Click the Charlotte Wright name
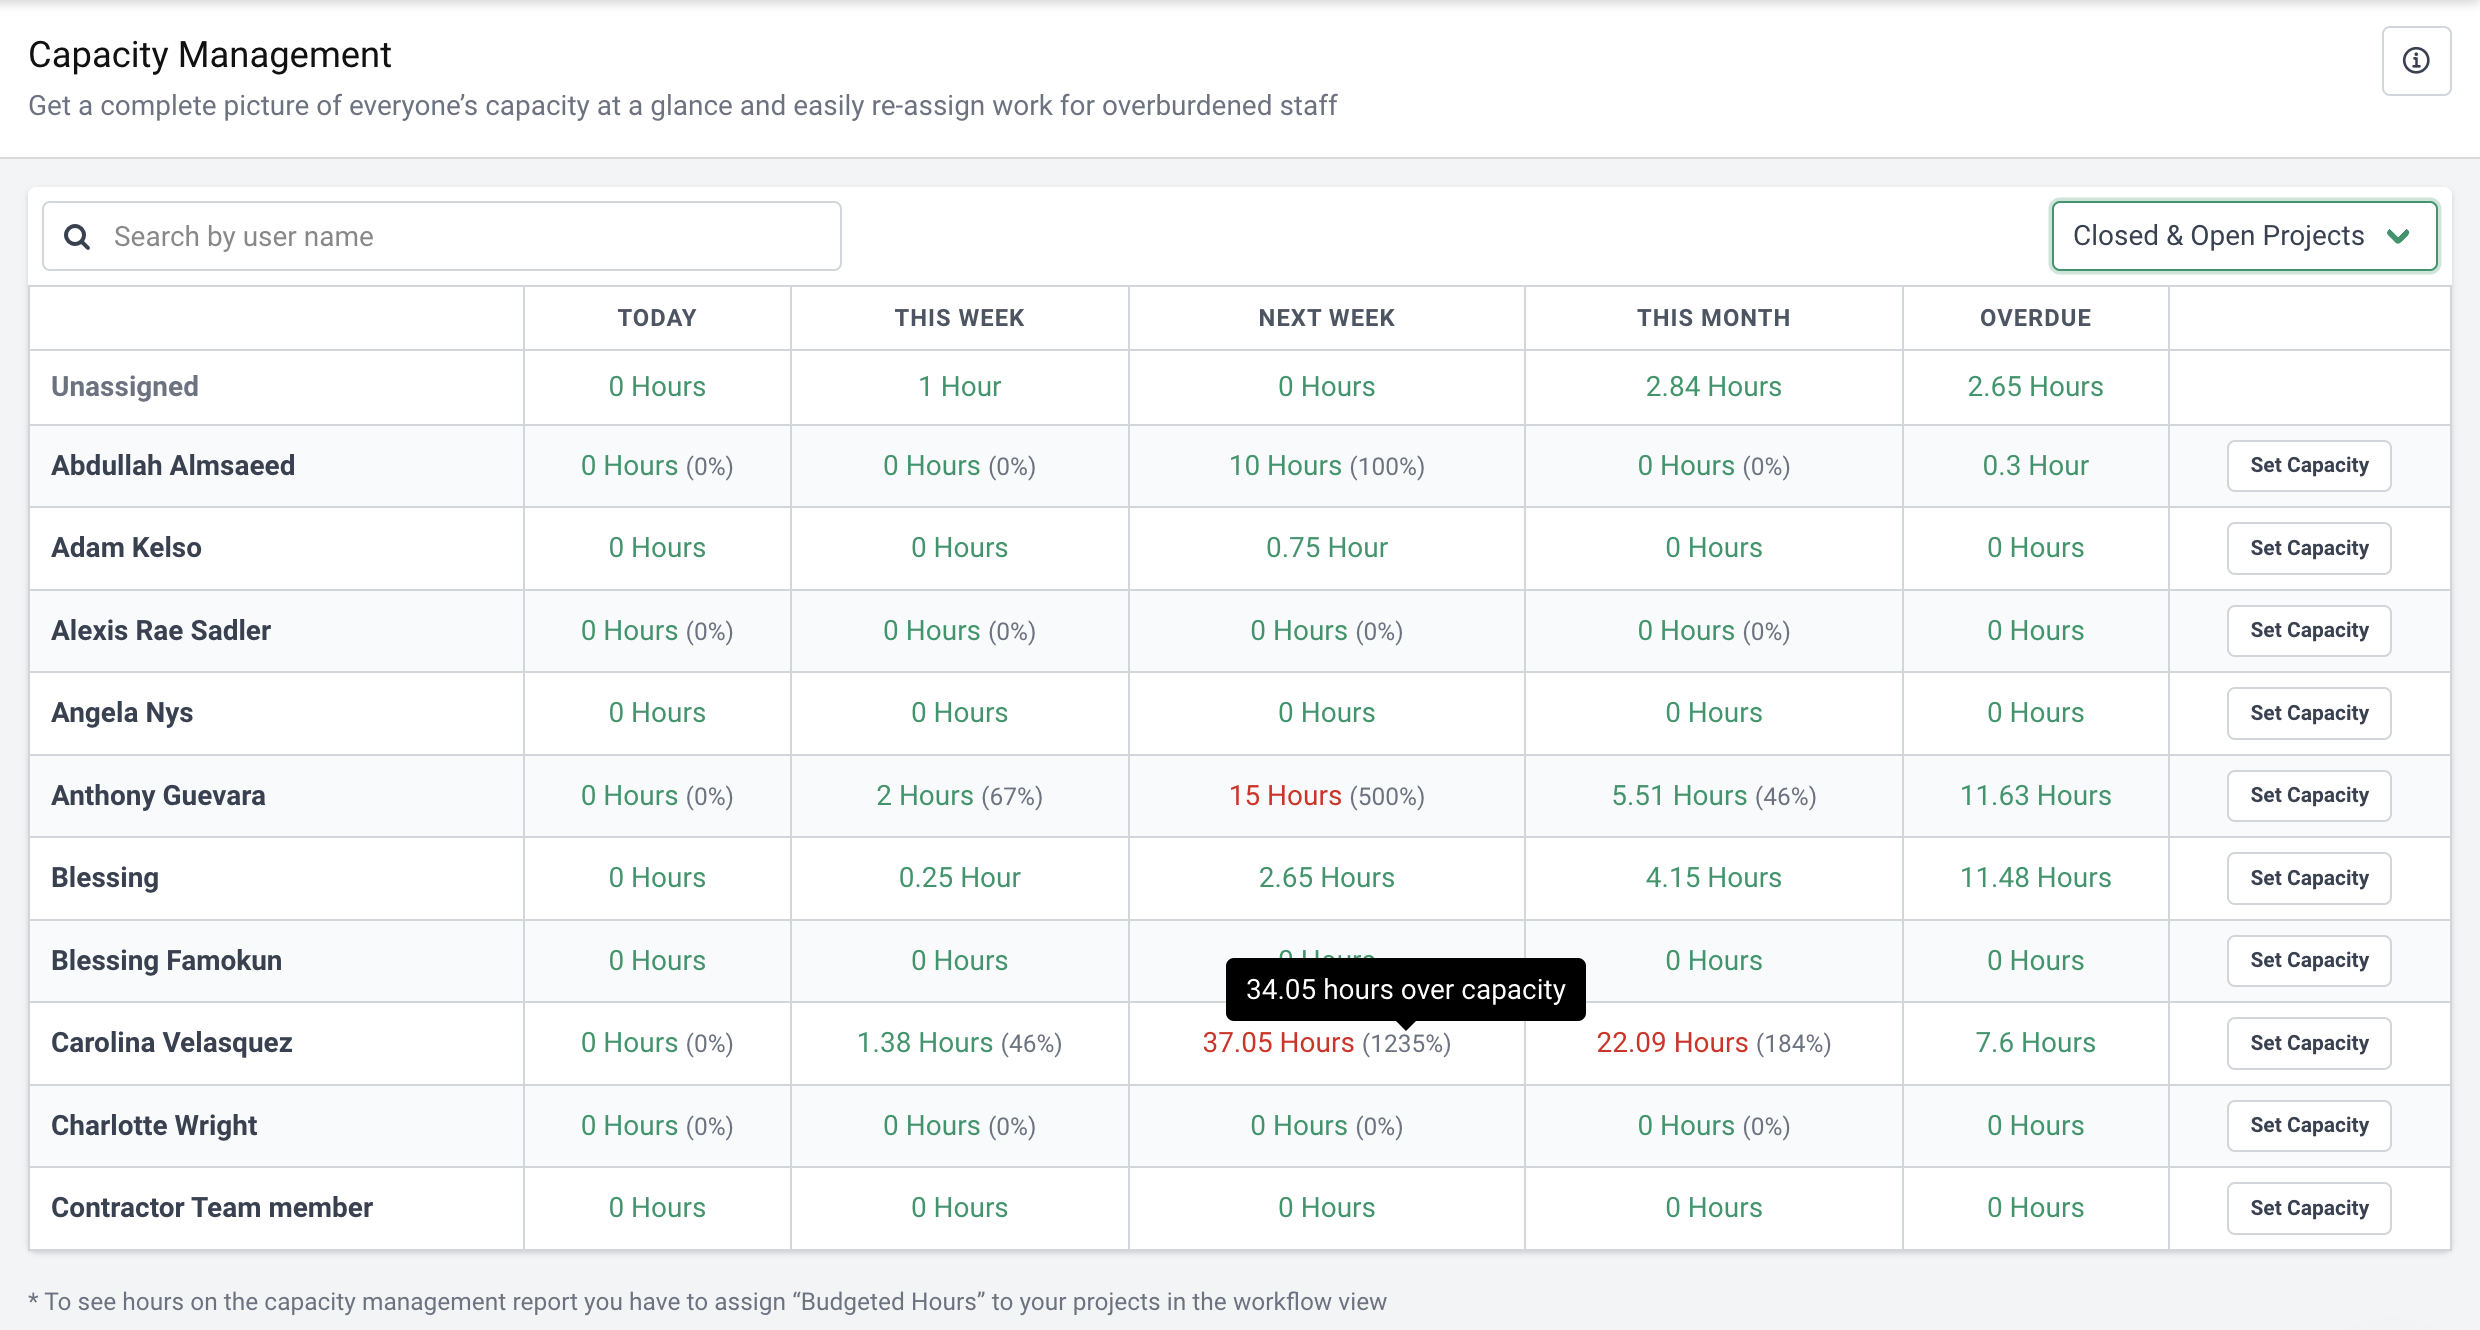This screenshot has width=2480, height=1330. [x=154, y=1126]
